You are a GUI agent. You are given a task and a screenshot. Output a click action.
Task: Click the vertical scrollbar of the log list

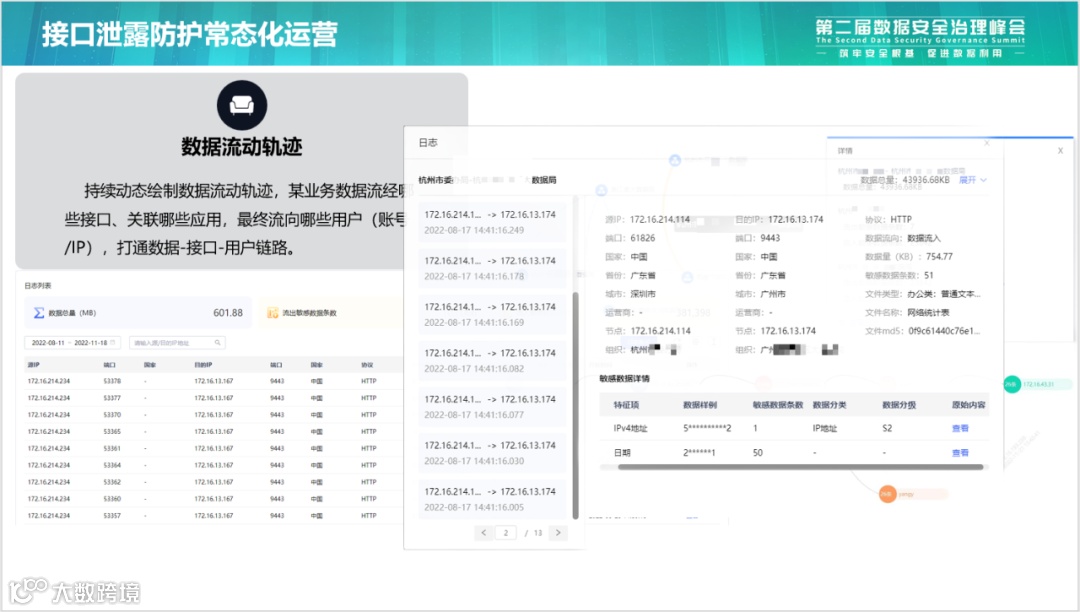coord(575,405)
